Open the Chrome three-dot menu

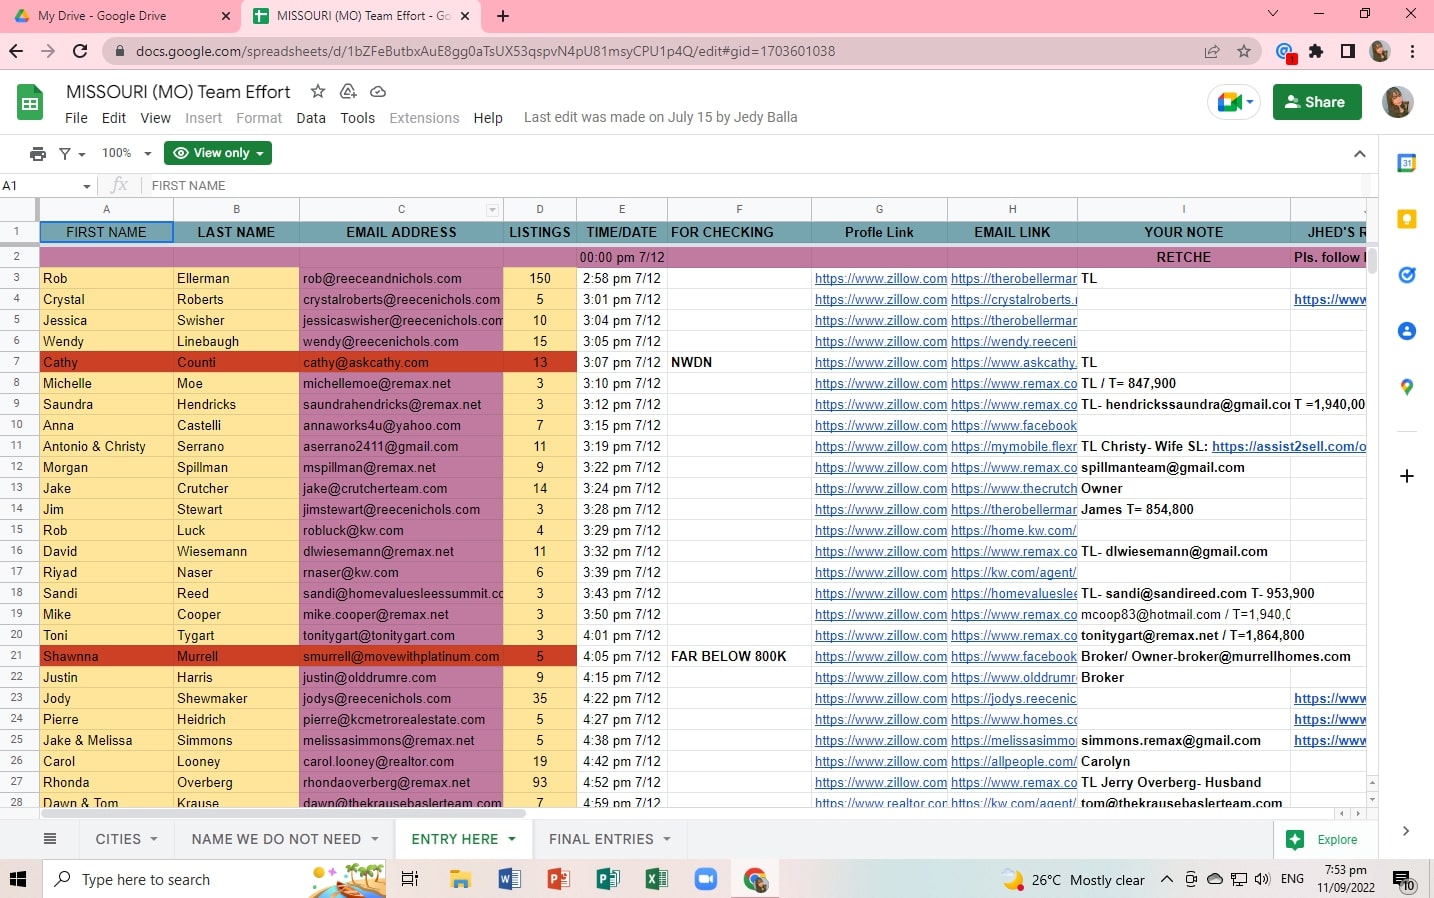pos(1412,51)
